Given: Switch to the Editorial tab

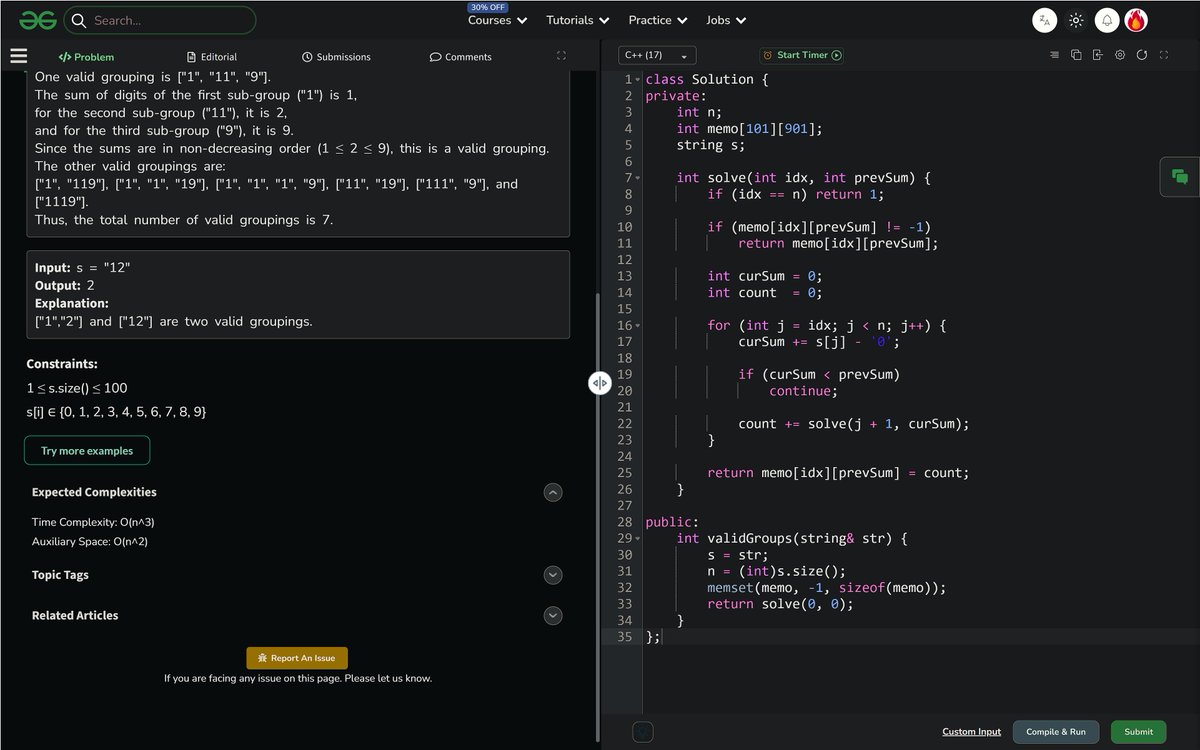Looking at the screenshot, I should point(212,57).
